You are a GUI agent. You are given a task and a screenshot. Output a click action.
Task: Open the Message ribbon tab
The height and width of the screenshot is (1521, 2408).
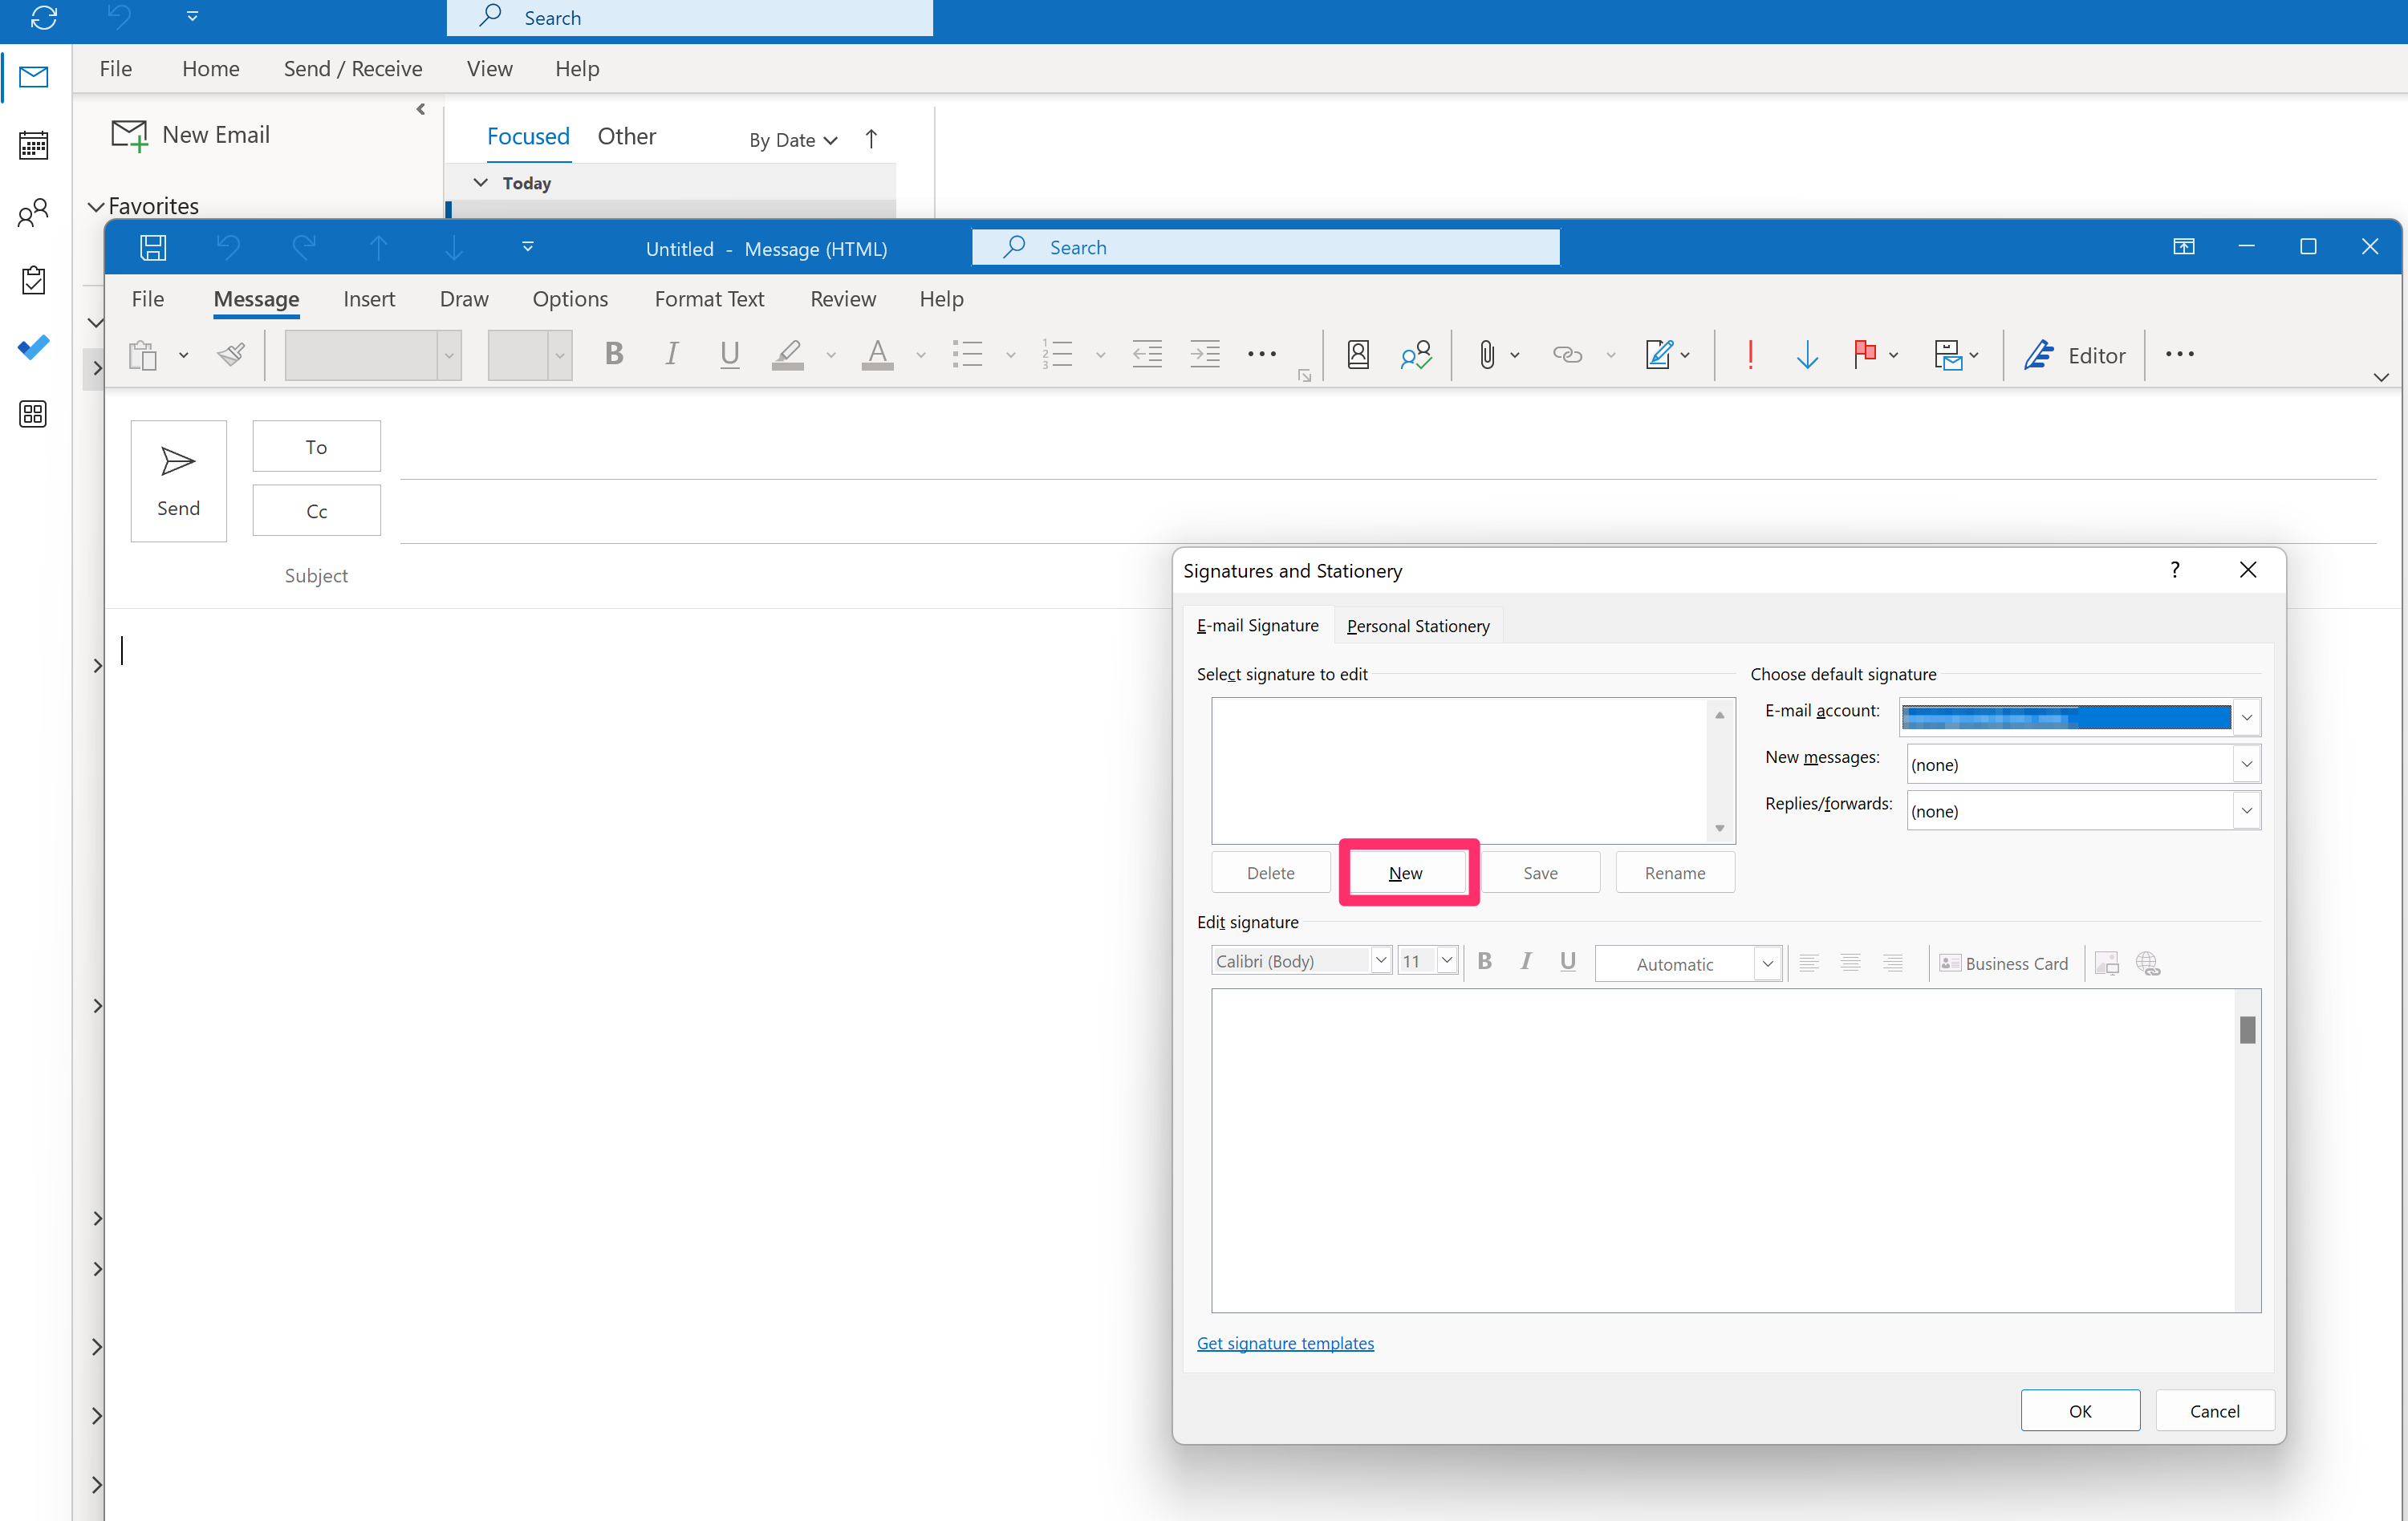(x=256, y=298)
